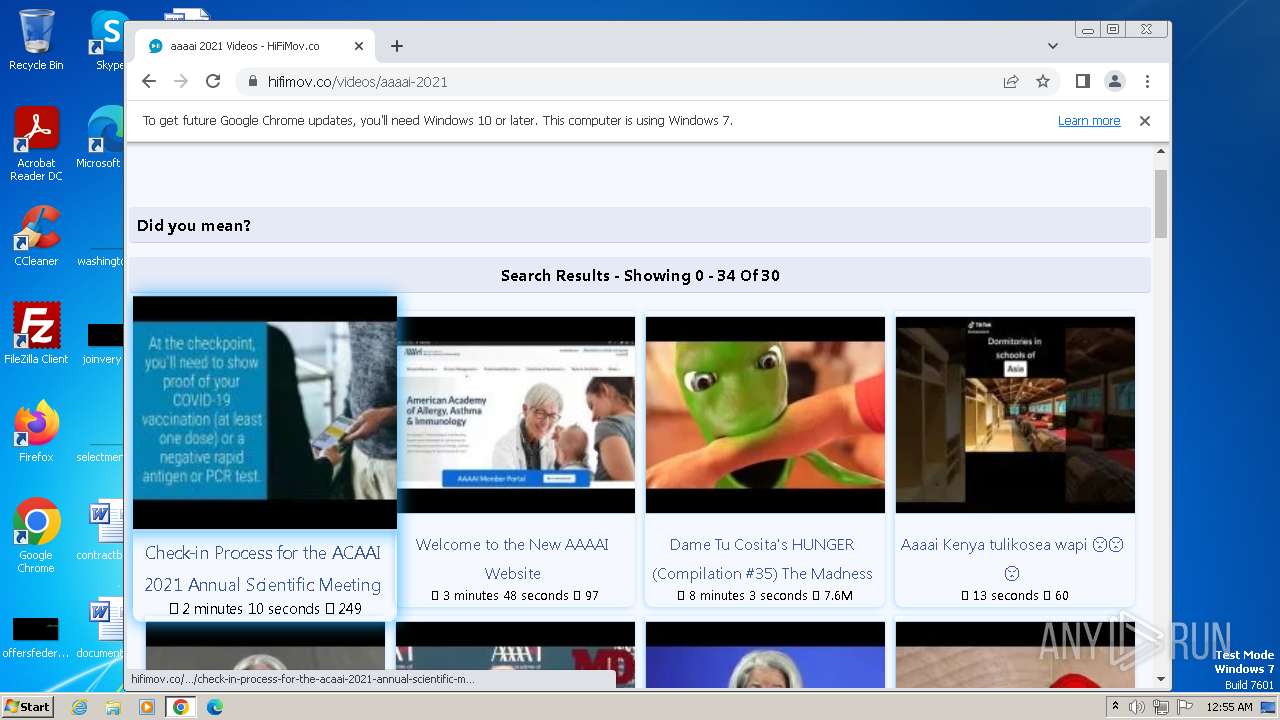The image size is (1280, 720).
Task: Close the aaaai 2021 Videos tab
Action: pyautogui.click(x=359, y=46)
